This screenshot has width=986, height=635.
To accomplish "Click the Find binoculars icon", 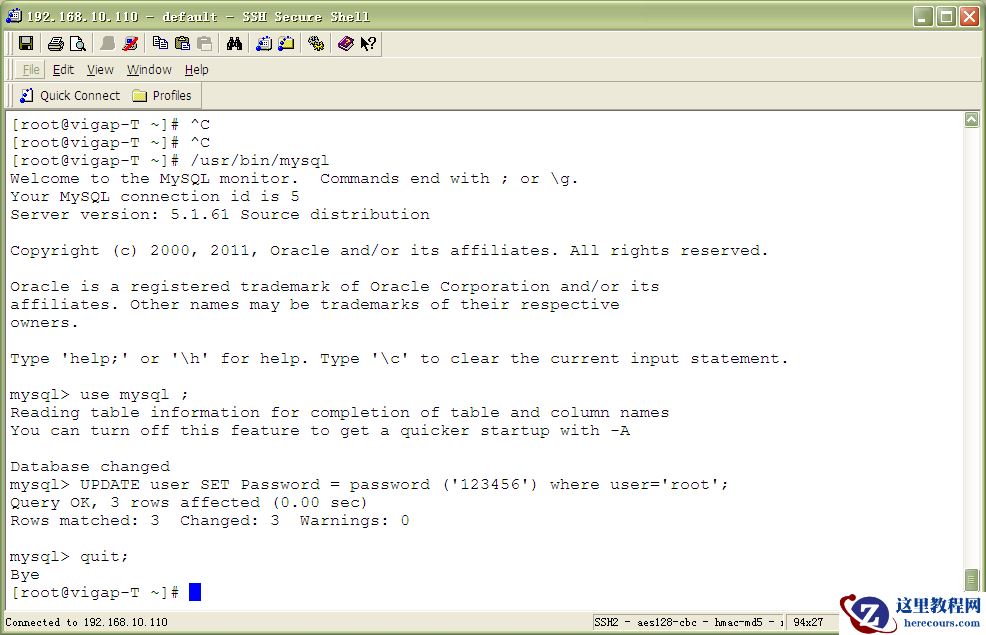I will 235,43.
